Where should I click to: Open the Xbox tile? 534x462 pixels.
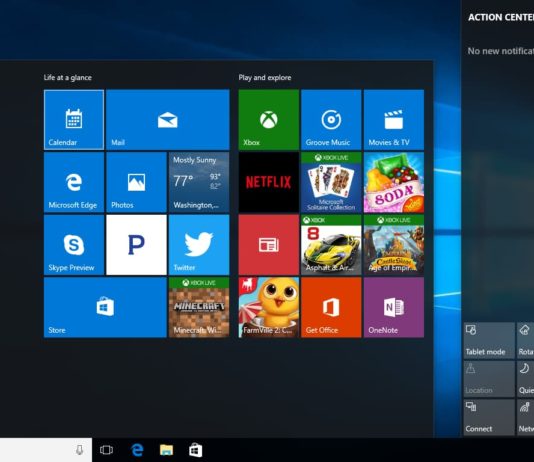[x=269, y=120]
